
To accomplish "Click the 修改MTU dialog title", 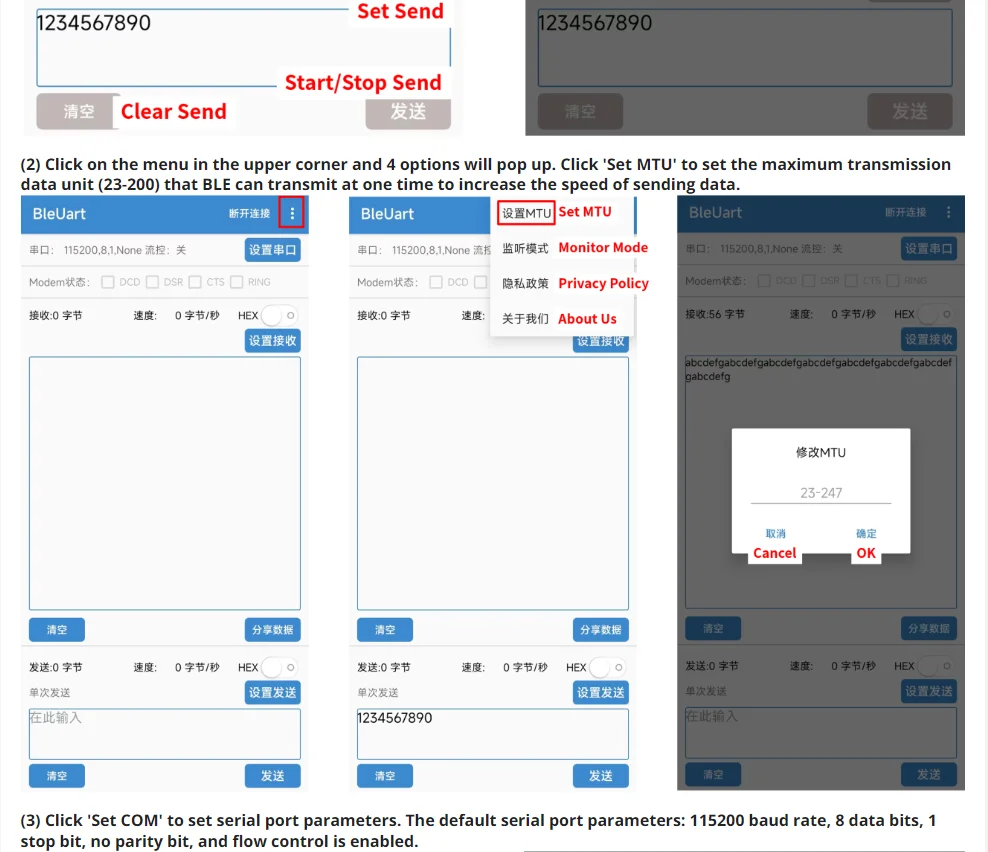I will [x=820, y=452].
